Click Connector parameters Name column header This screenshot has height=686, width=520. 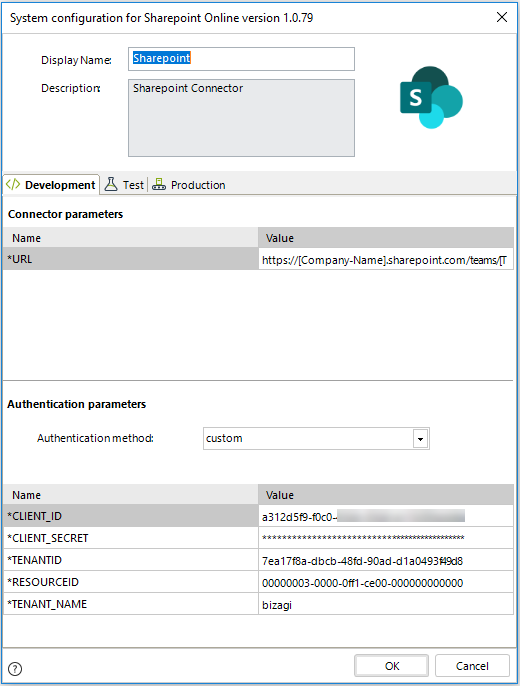(131, 238)
